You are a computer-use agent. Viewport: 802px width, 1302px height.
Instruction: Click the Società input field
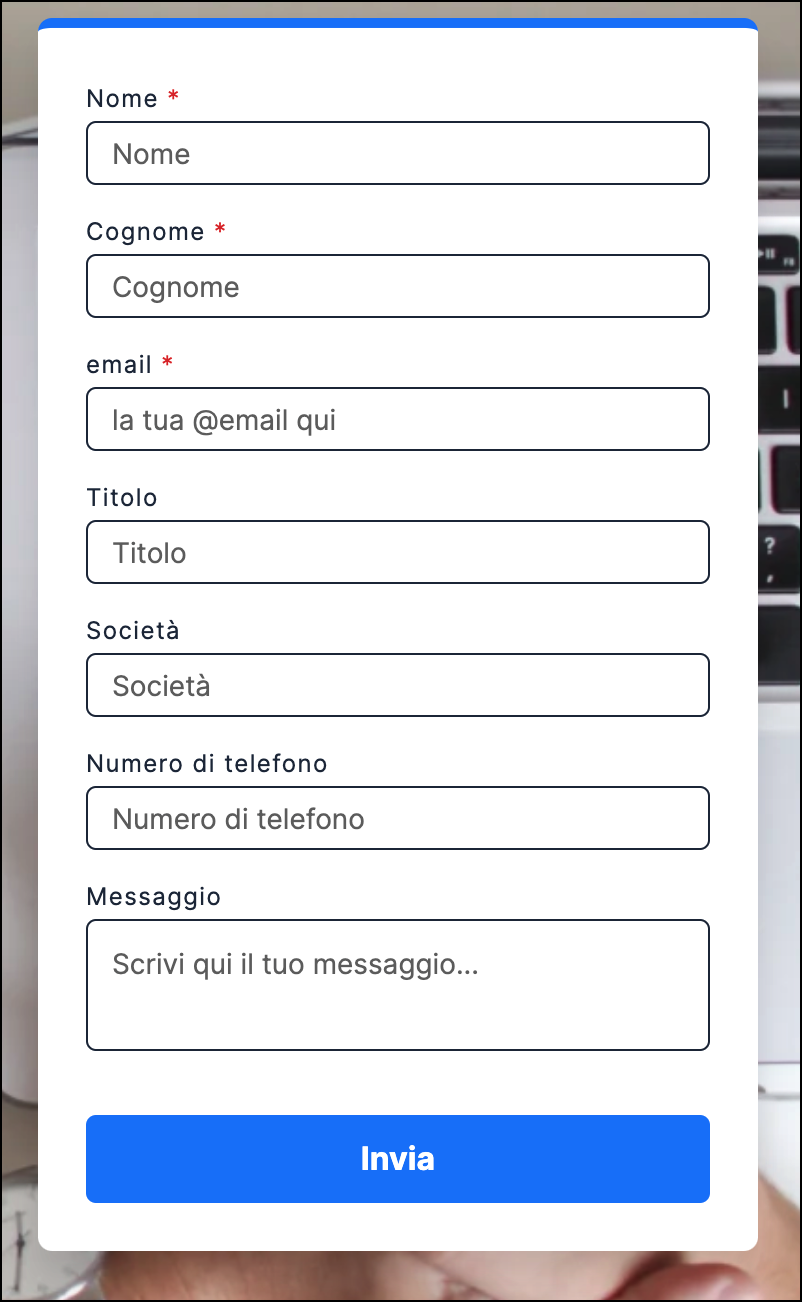397,685
